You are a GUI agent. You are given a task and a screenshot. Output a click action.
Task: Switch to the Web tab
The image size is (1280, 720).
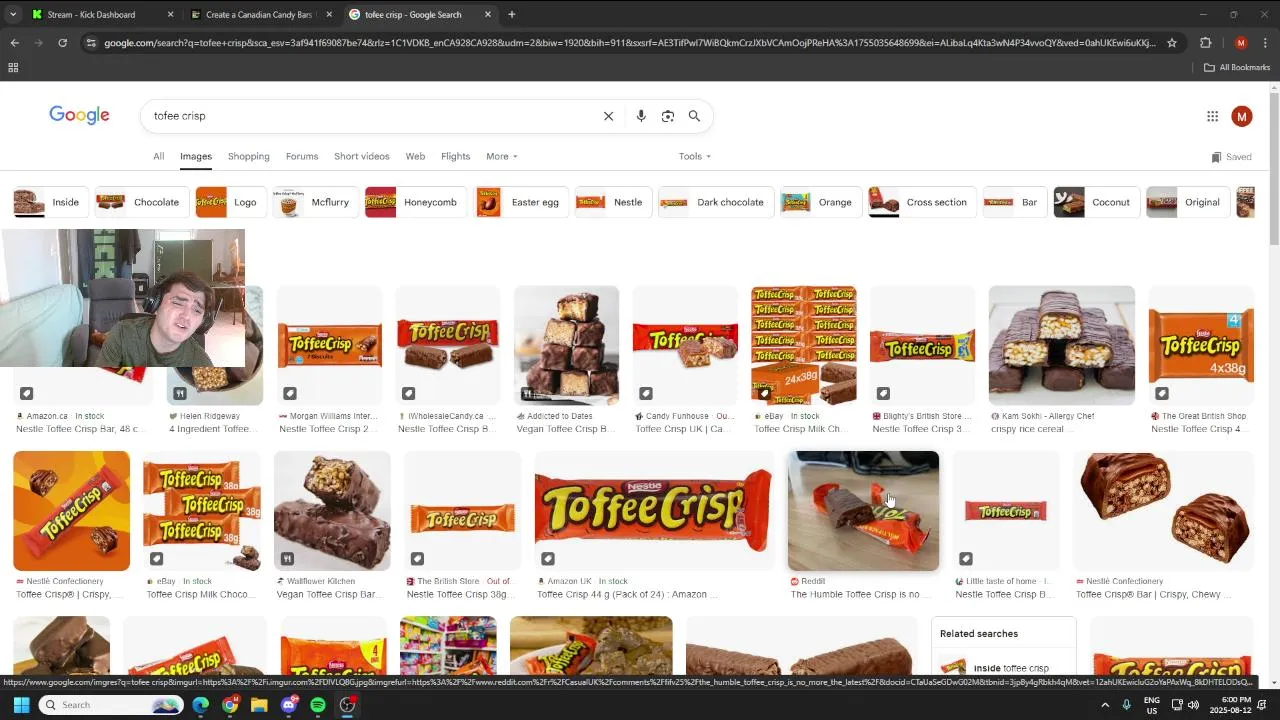pos(415,156)
